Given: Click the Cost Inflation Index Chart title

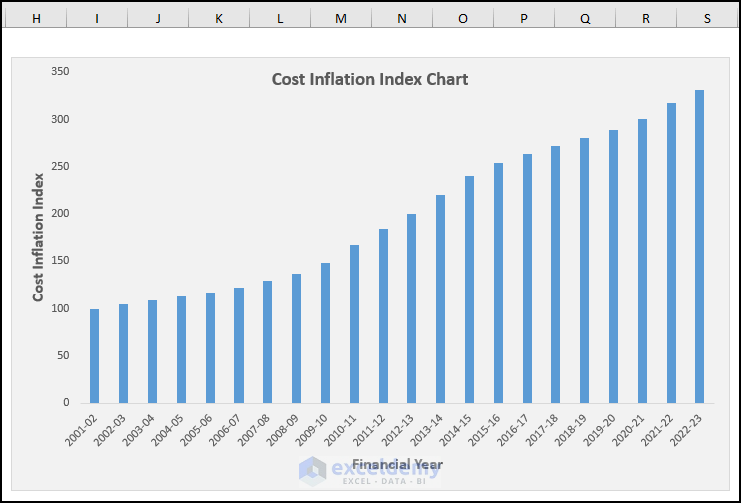Looking at the screenshot, I should (x=370, y=79).
